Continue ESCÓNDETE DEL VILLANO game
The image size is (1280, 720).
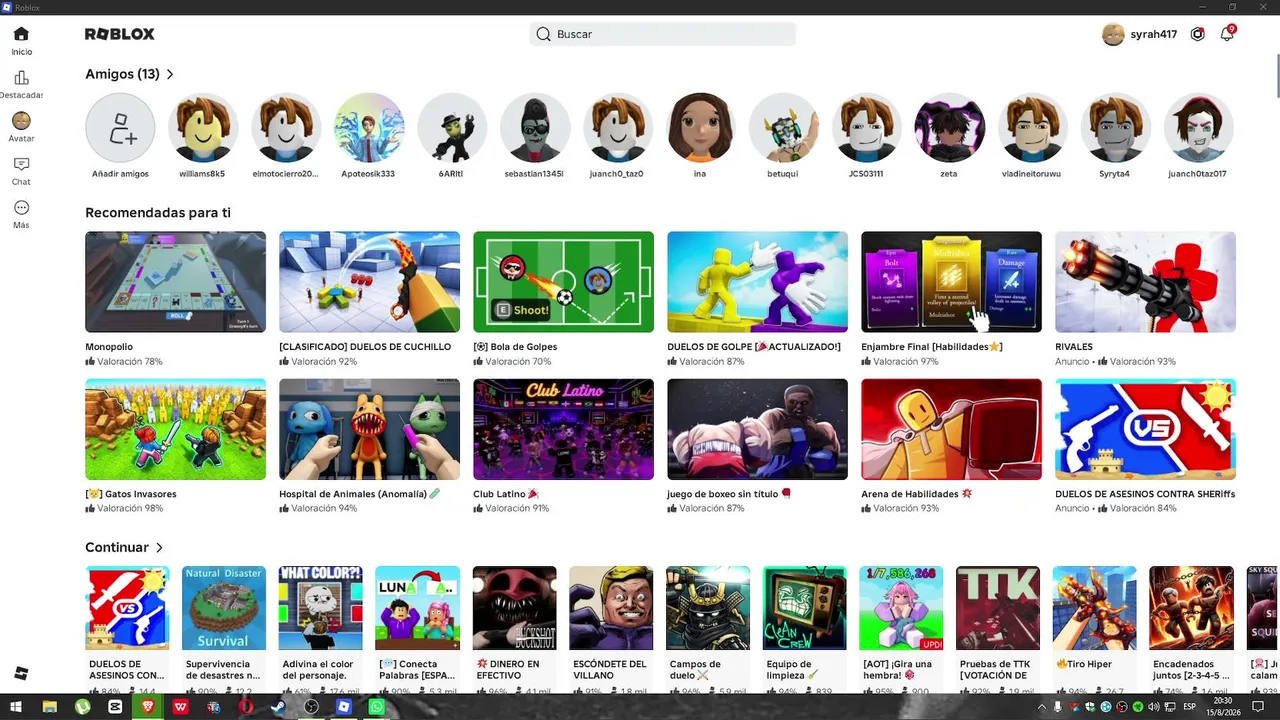point(611,608)
